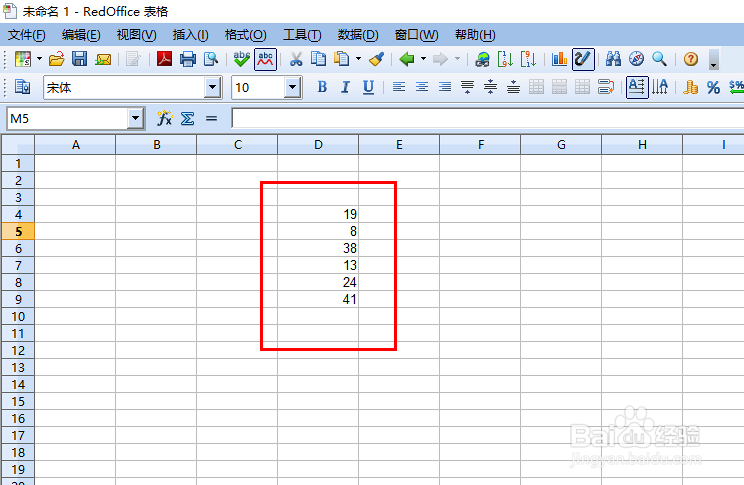Center text horizontally

pos(422,87)
